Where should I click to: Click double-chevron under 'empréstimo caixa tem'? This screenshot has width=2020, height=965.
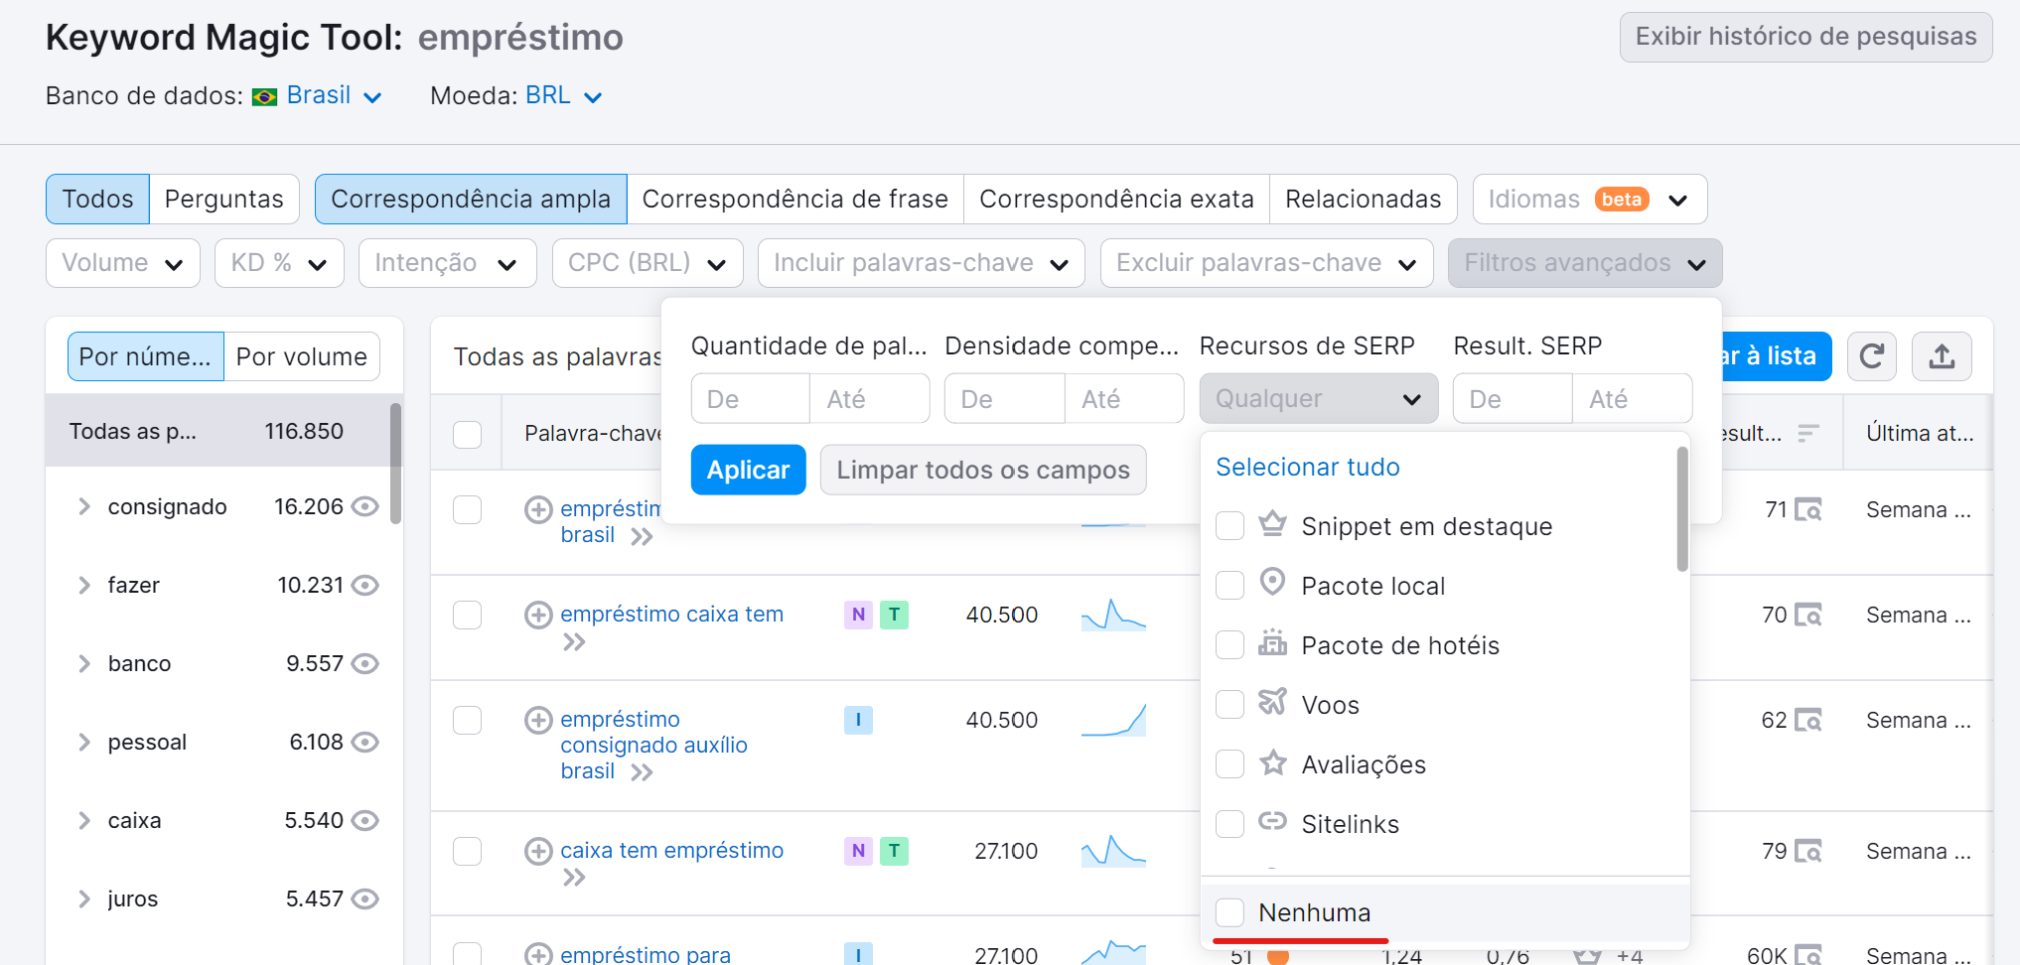tap(574, 642)
